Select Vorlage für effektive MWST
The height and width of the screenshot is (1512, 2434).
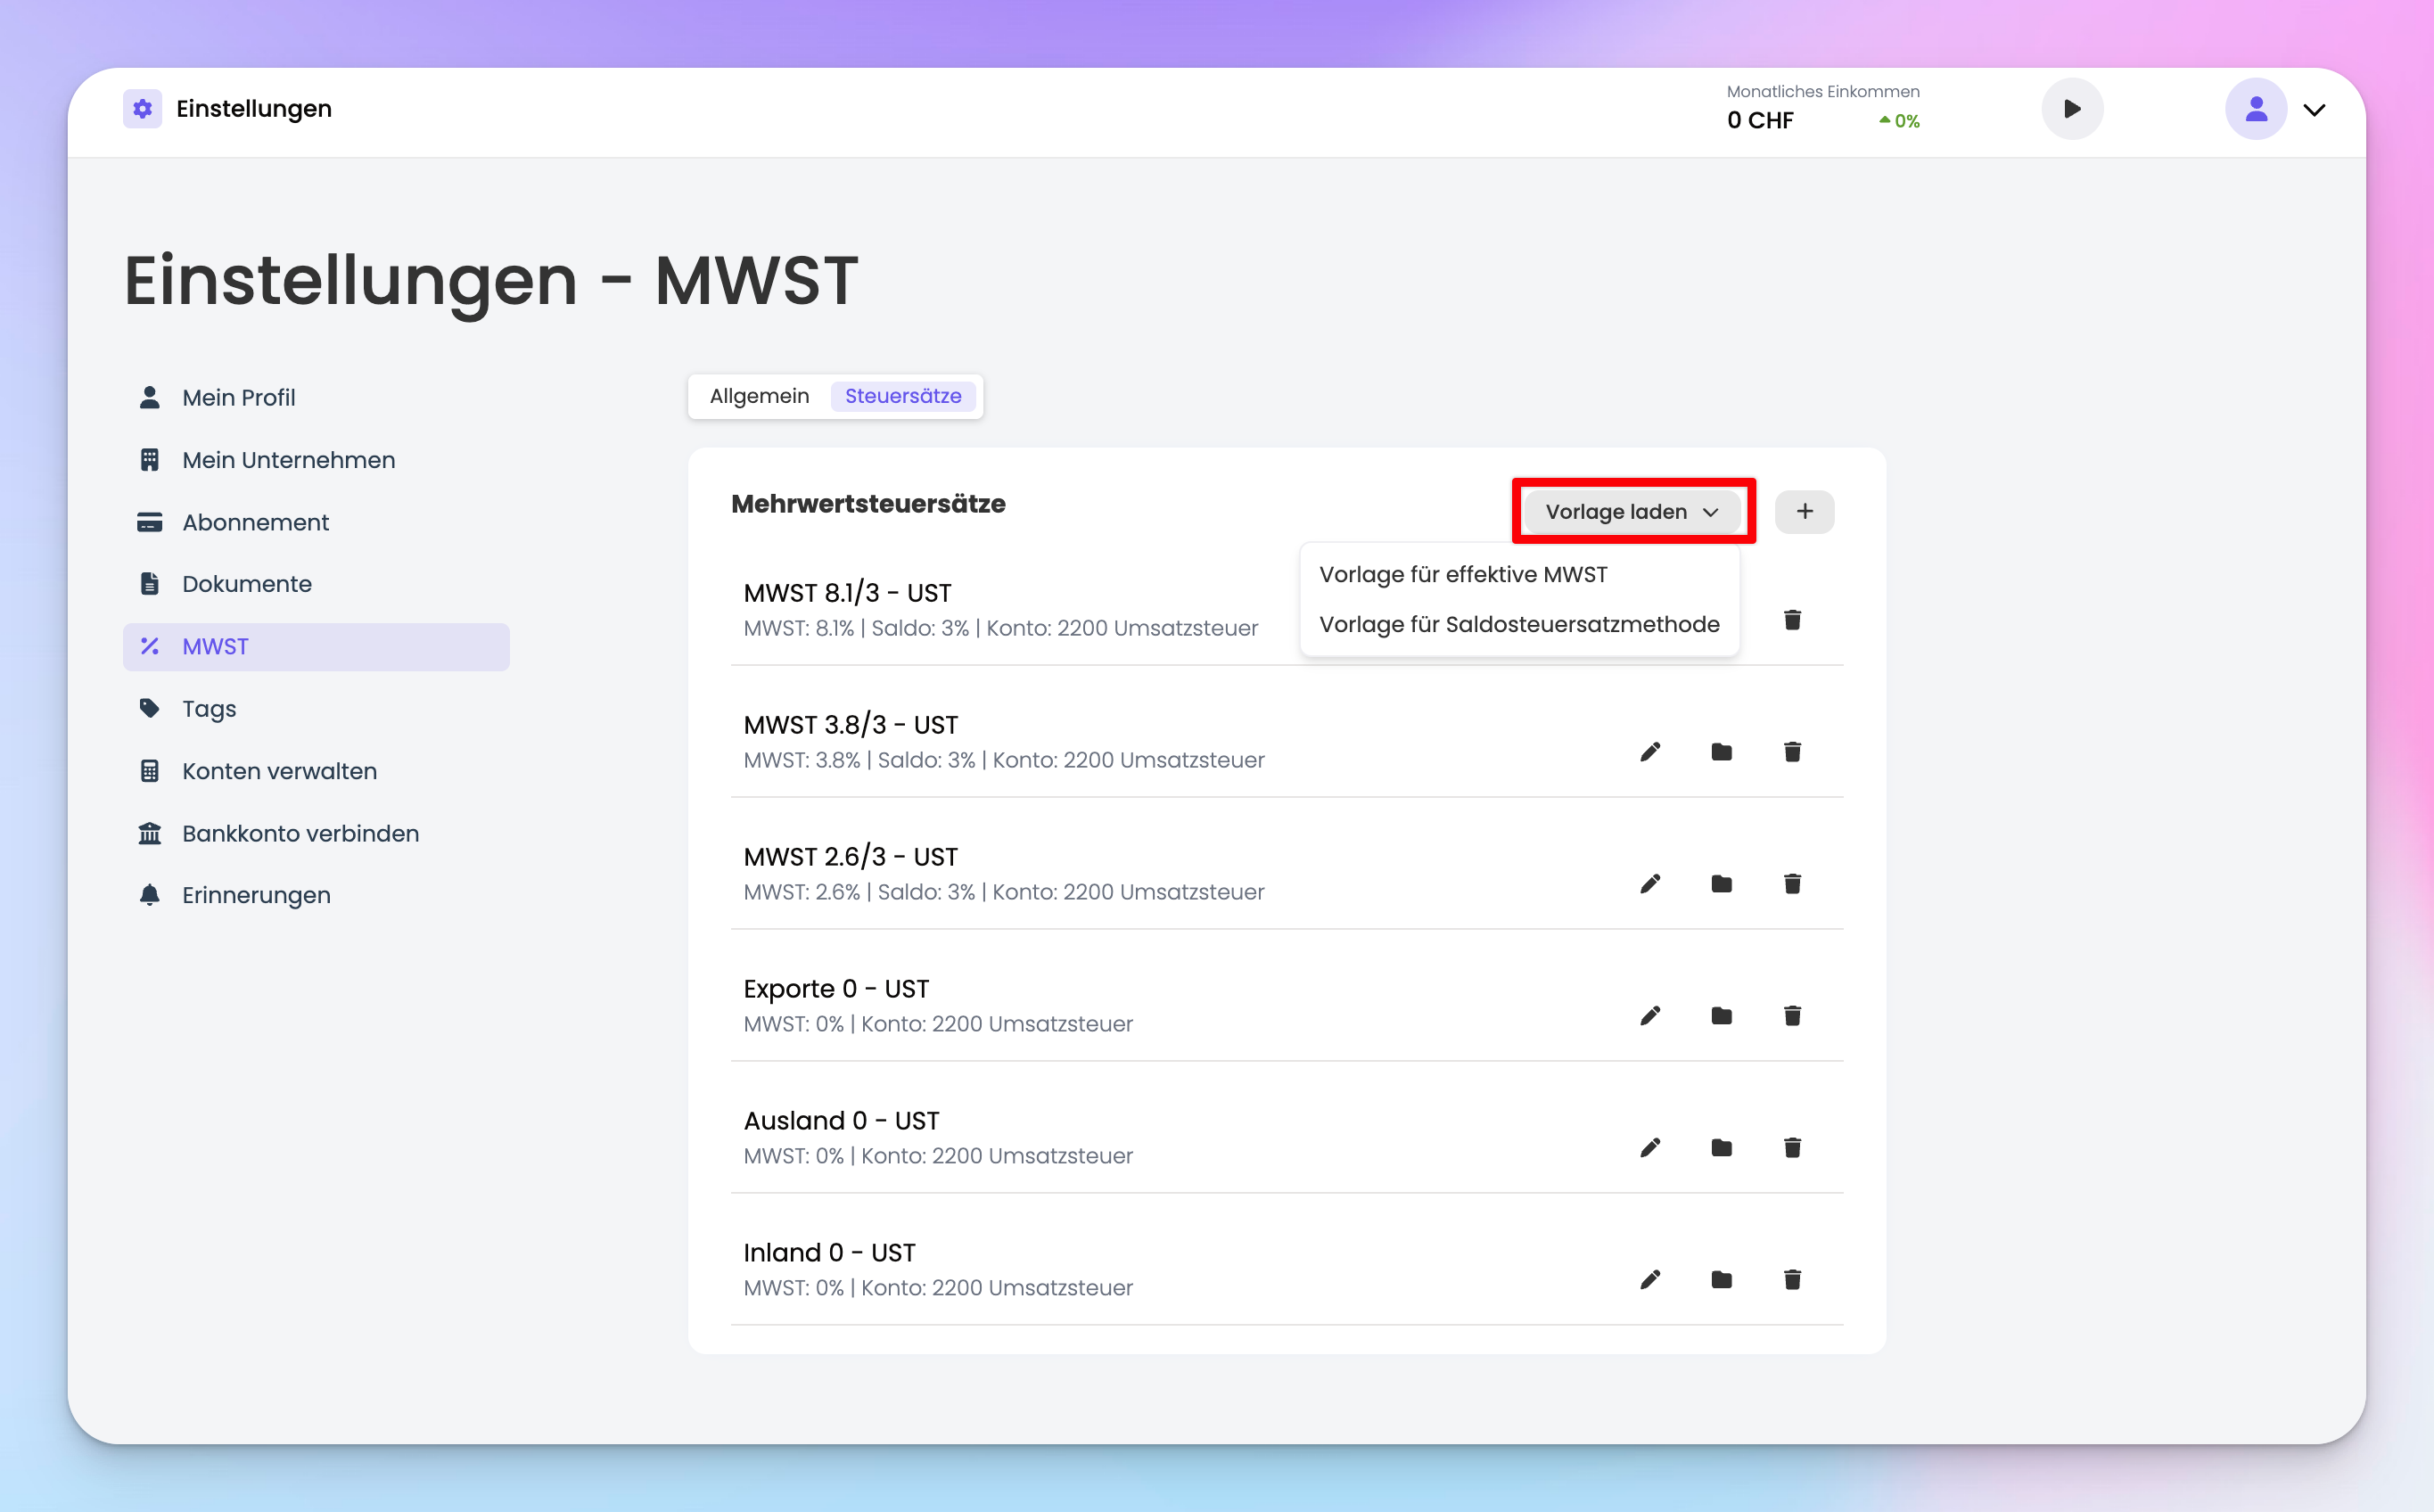coord(1463,575)
